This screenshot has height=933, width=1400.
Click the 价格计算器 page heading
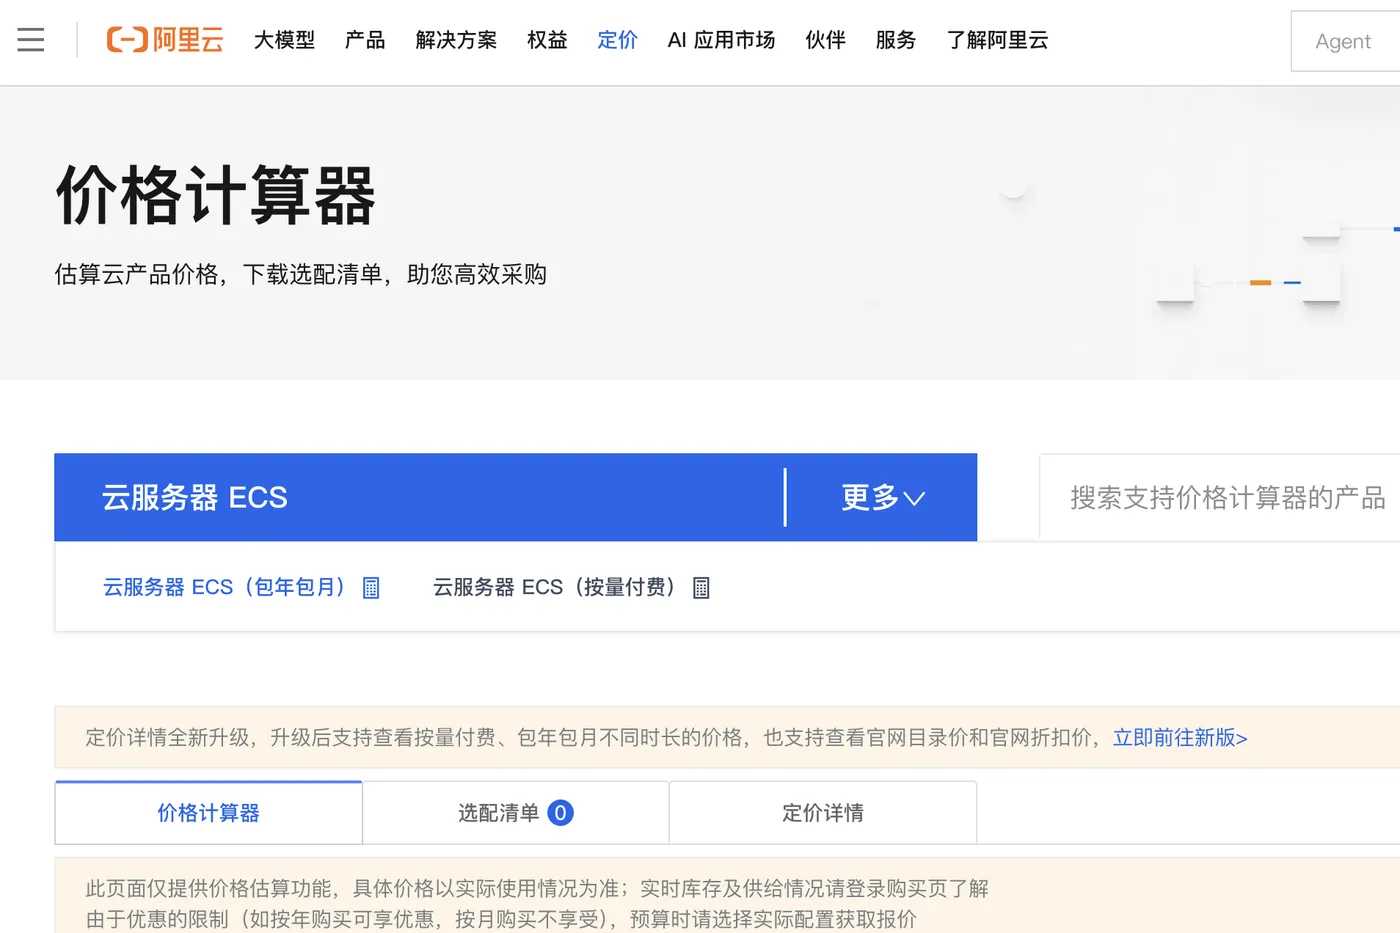coord(215,195)
